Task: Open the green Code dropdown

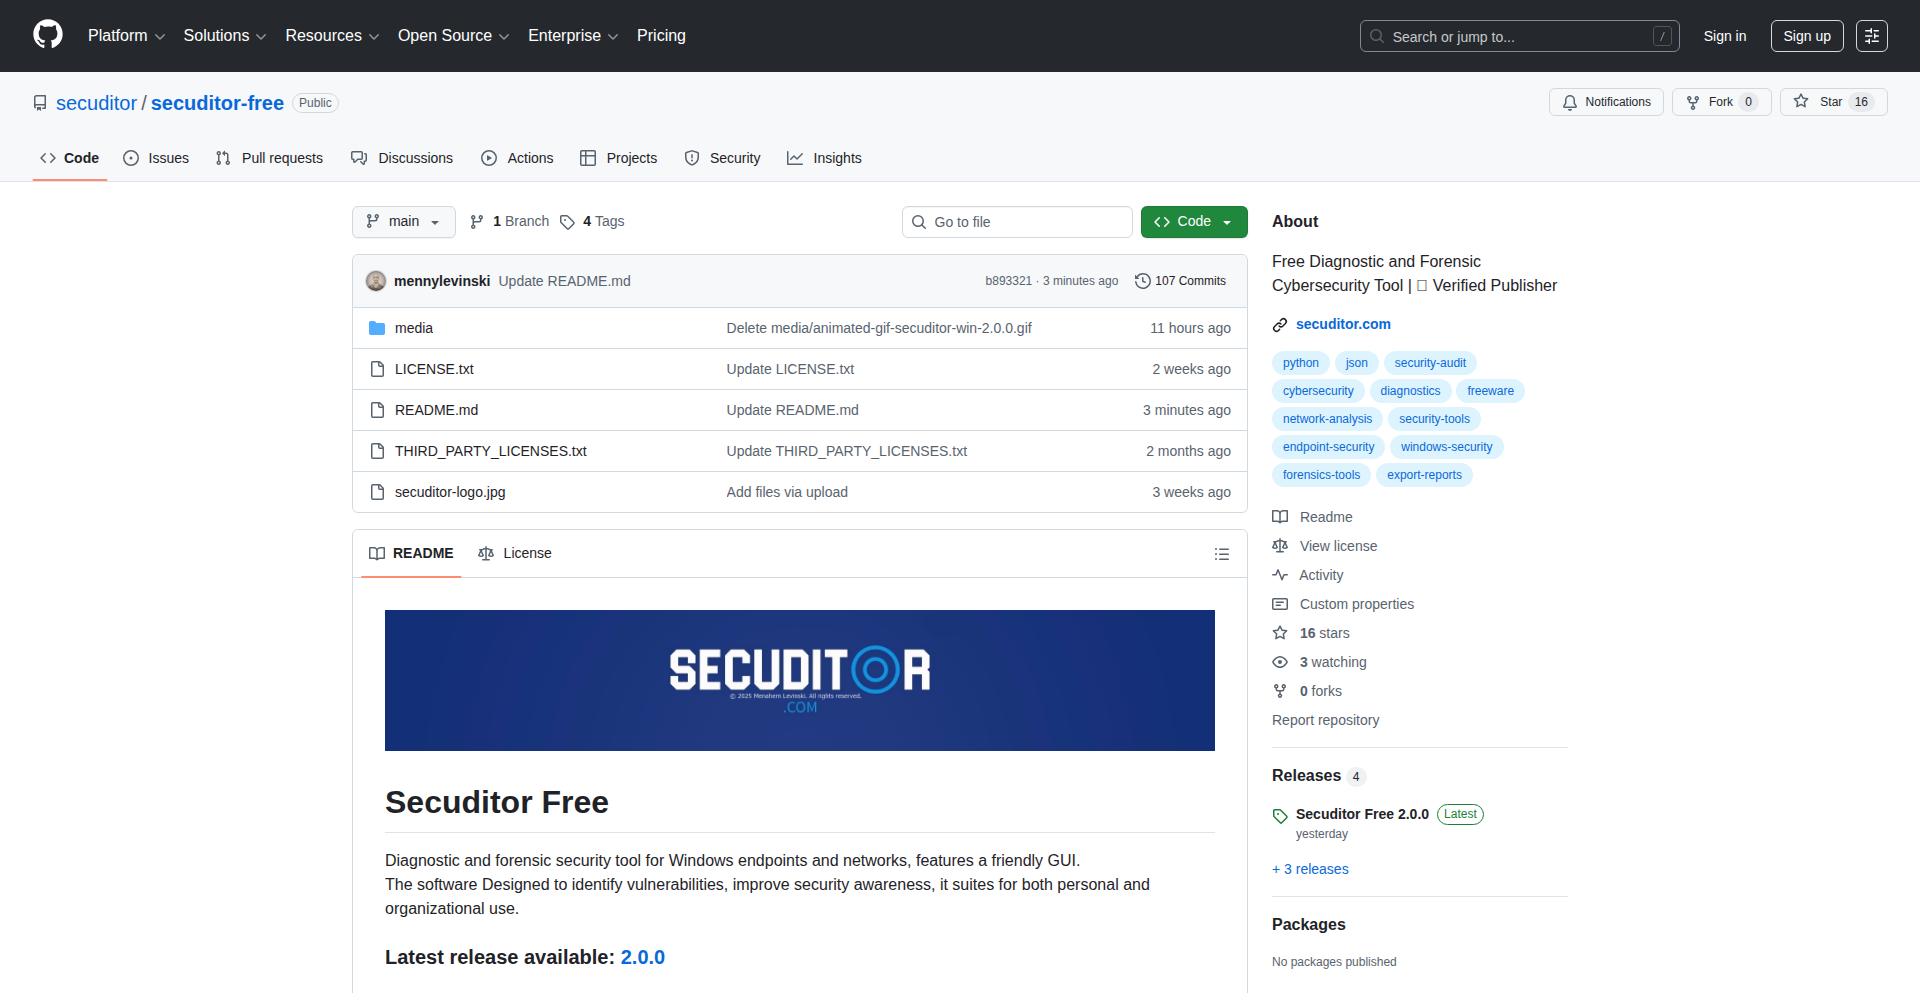Action: pos(1193,222)
